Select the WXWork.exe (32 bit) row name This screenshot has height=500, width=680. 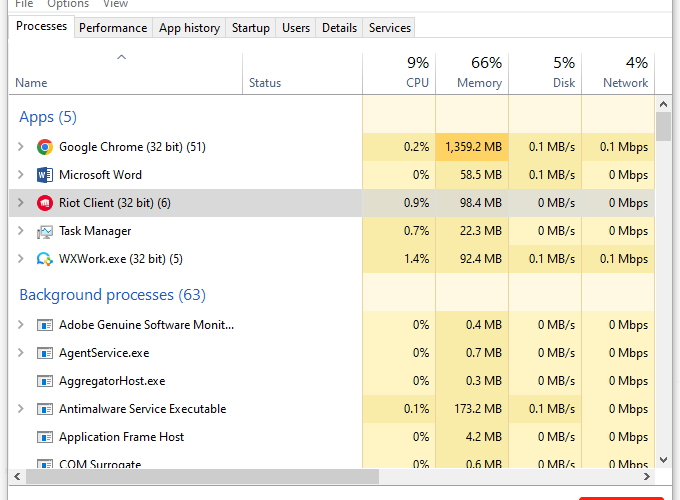(x=121, y=259)
